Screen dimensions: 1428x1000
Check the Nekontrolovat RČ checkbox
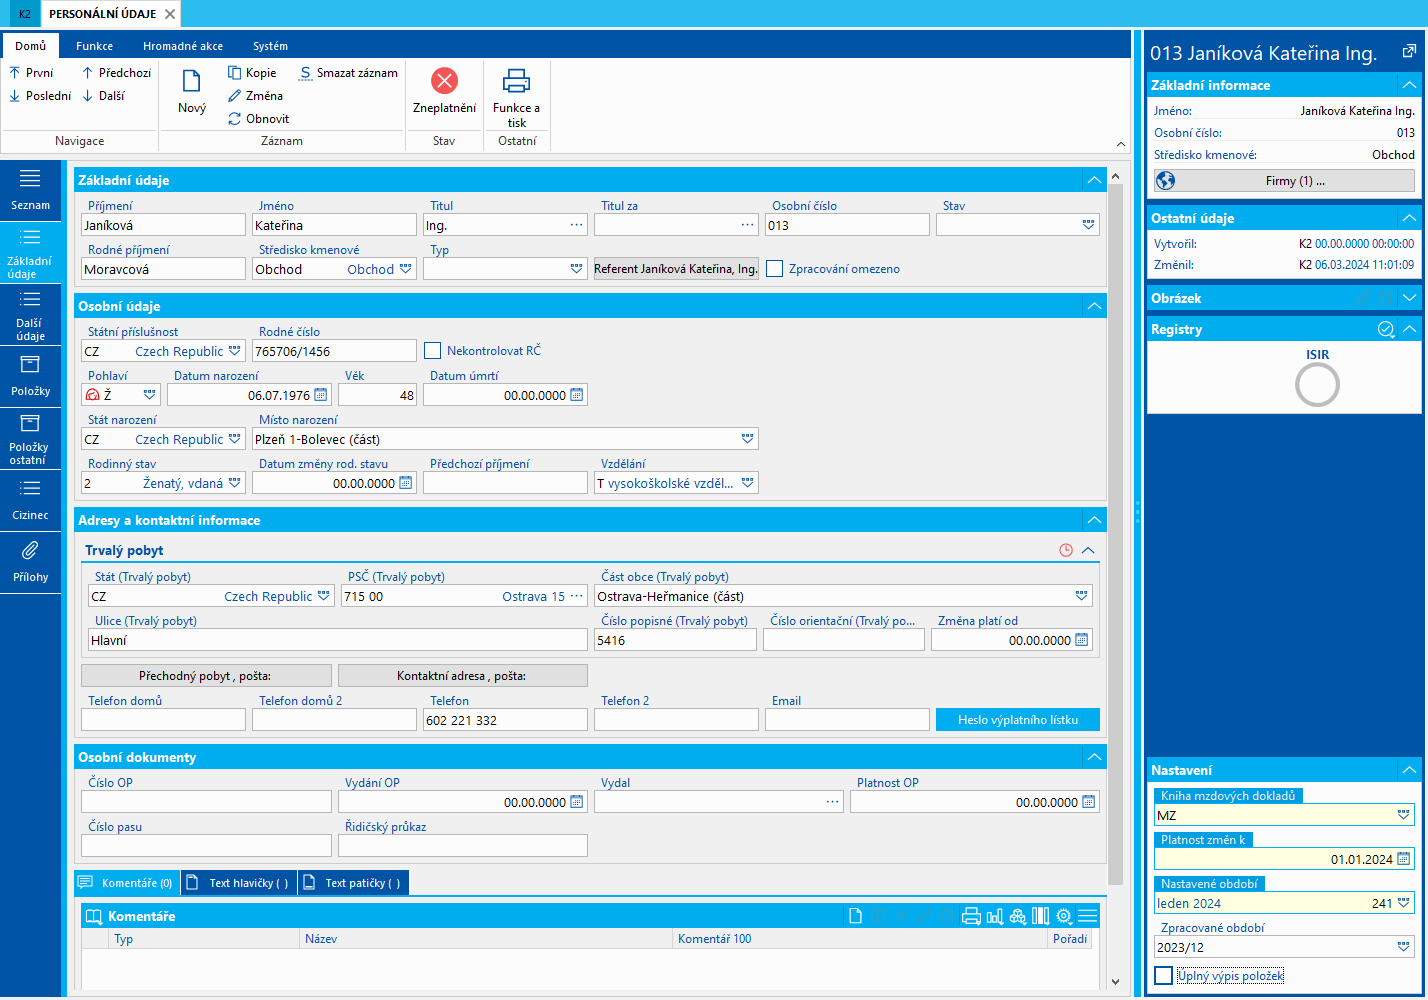(433, 351)
